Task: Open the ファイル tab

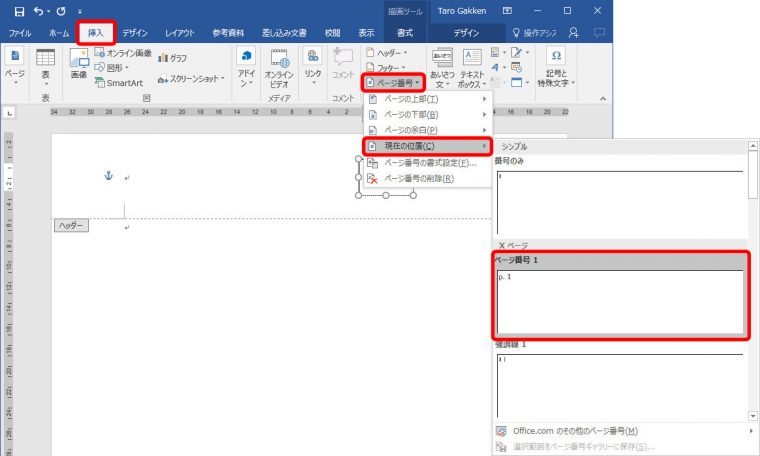Action: 20,33
